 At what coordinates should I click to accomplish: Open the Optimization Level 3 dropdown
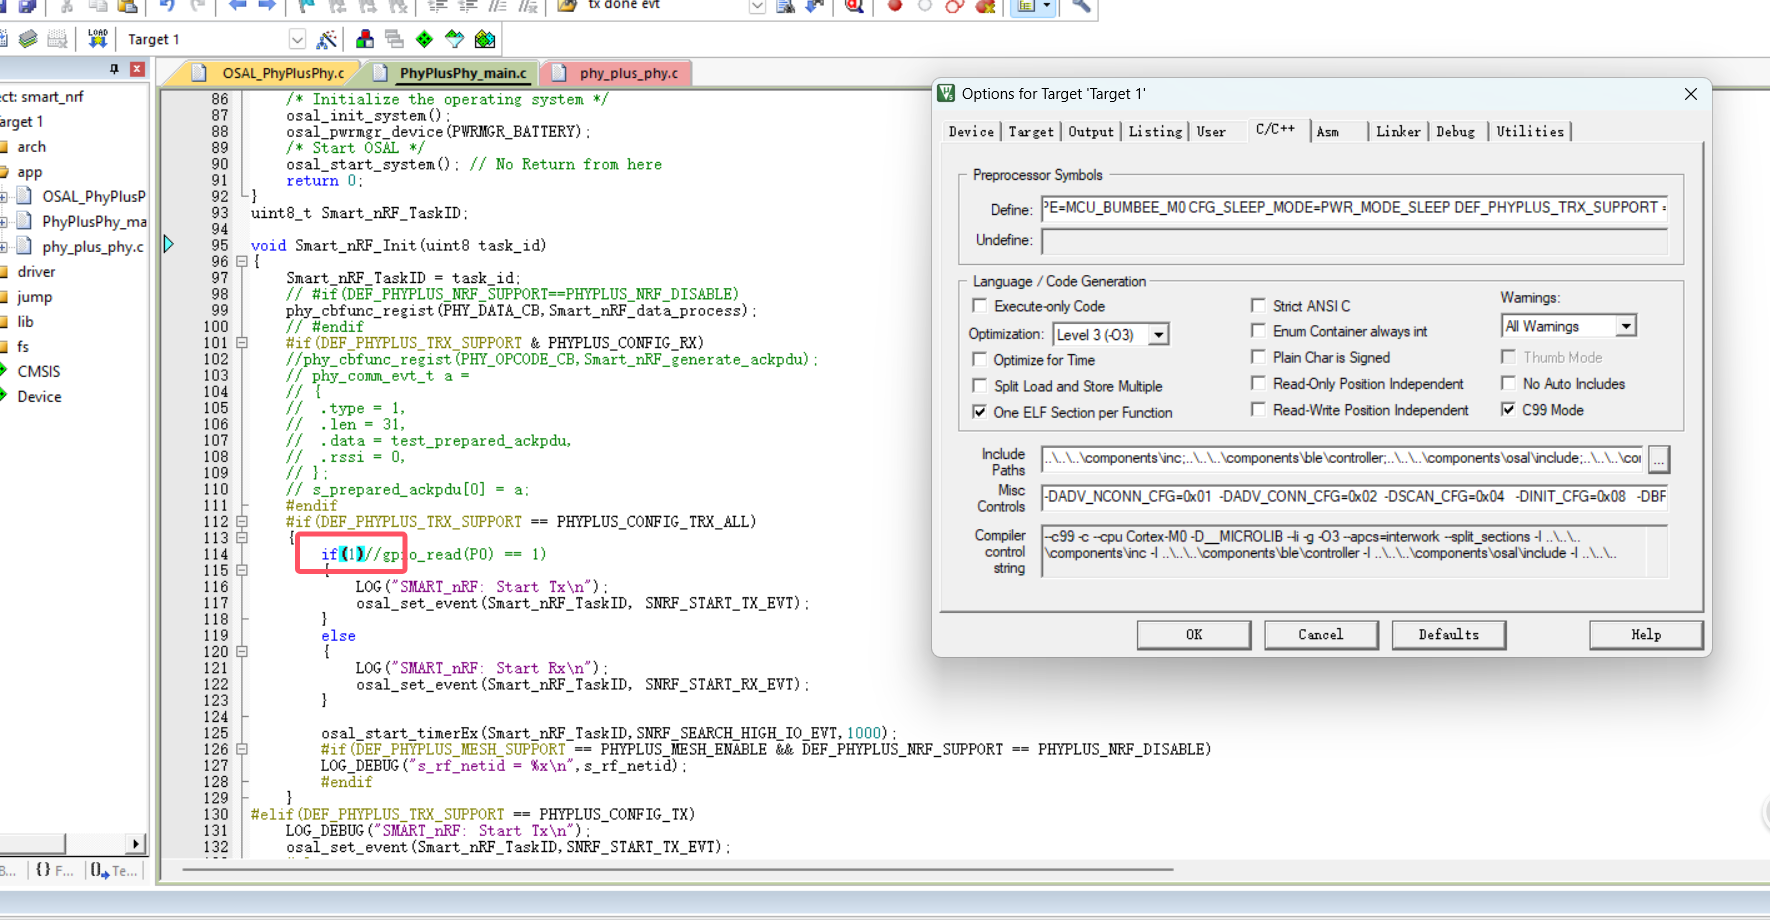(1158, 334)
